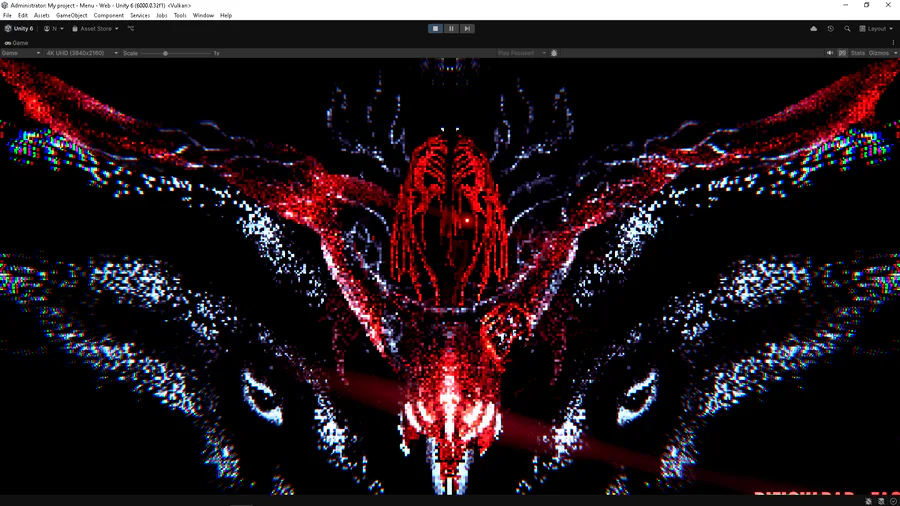Select the Game tab
Image resolution: width=900 pixels, height=506 pixels.
click(x=16, y=43)
